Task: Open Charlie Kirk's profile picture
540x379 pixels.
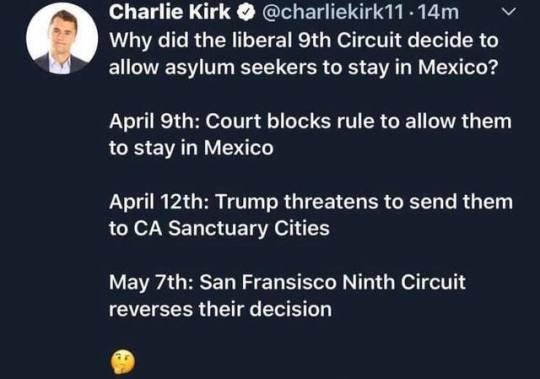Action: pos(62,38)
